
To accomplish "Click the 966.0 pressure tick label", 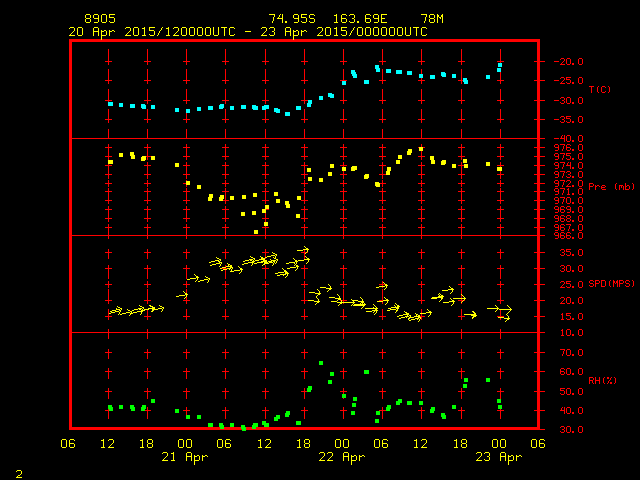I will (568, 236).
